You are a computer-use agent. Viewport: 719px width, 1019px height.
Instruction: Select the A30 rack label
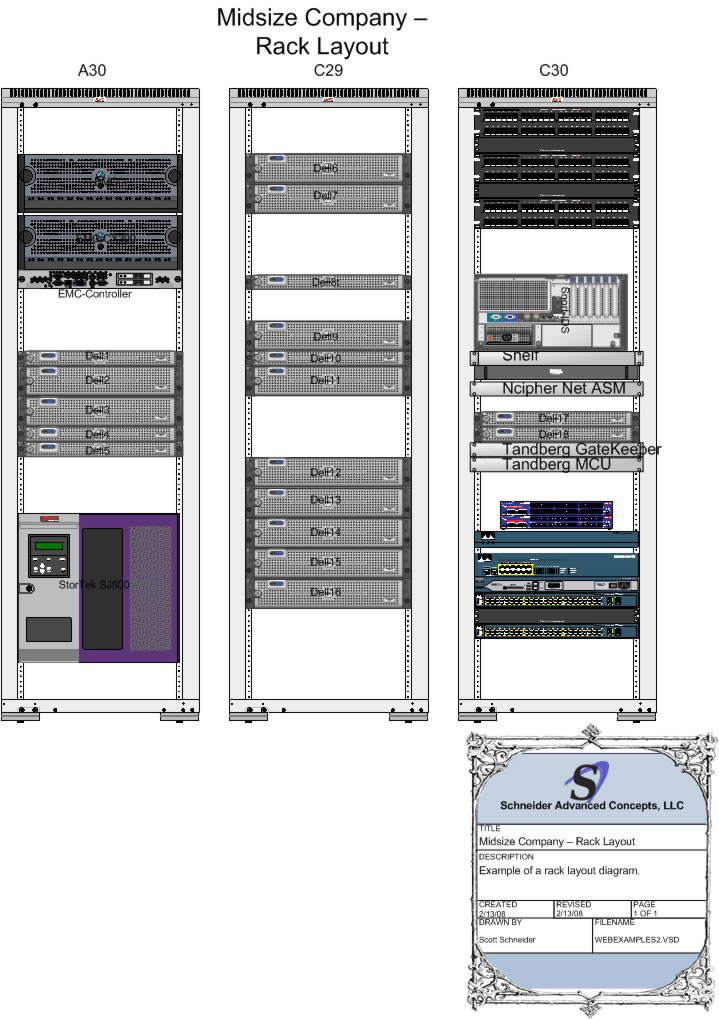(92, 70)
